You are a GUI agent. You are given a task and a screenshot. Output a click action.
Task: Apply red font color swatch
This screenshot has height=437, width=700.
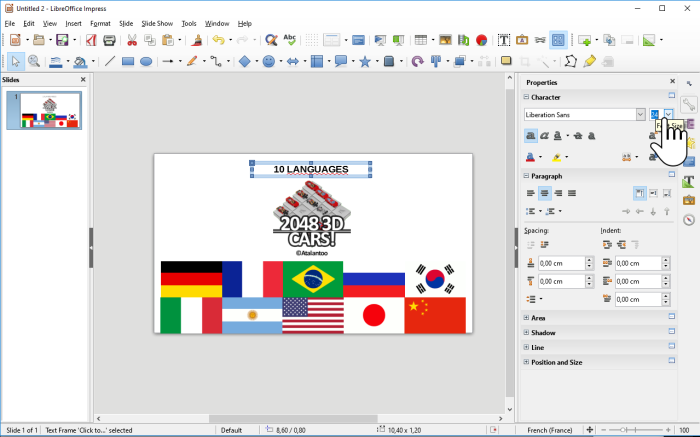[530, 157]
